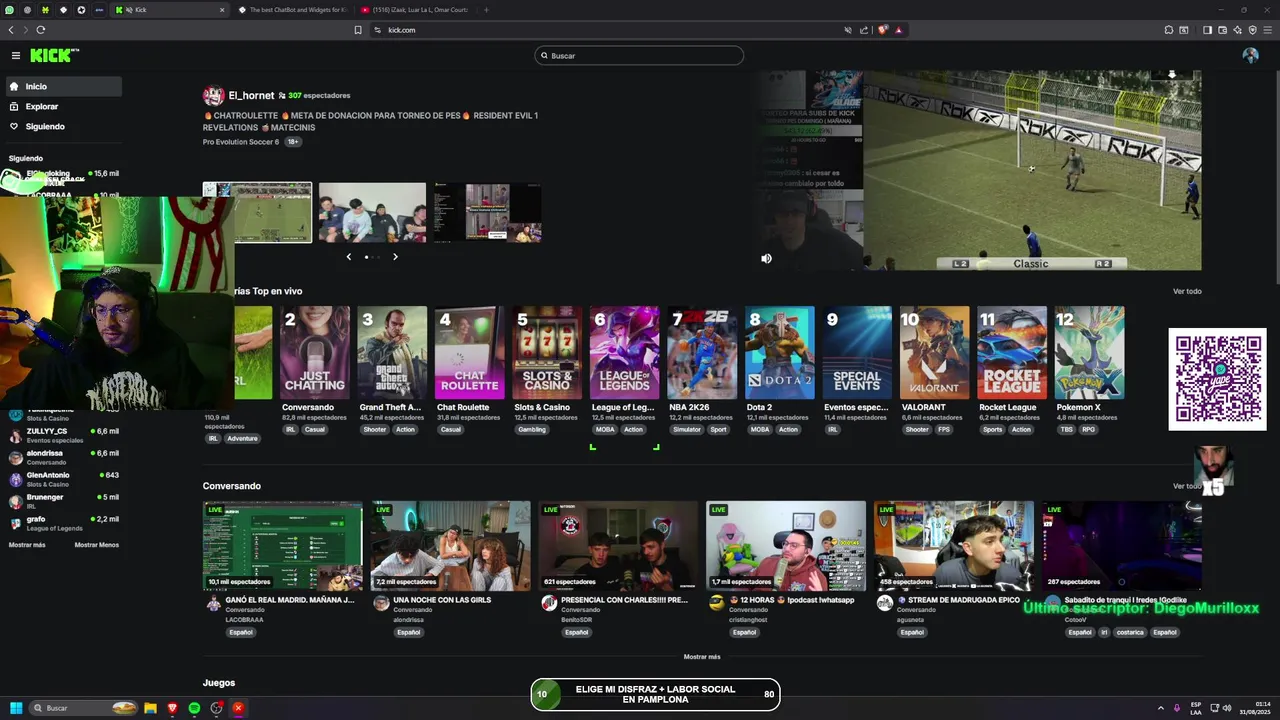This screenshot has width=1280, height=720.
Task: Bookmark this page with the bookmark icon
Action: (x=358, y=30)
